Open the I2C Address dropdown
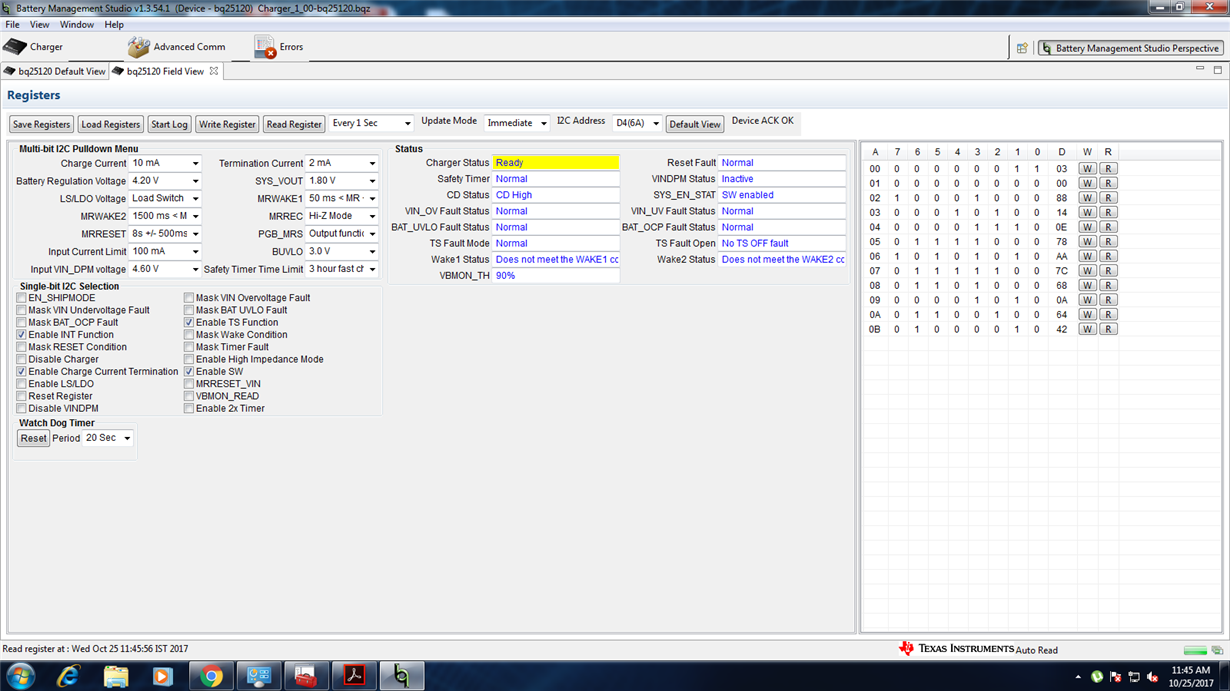The height and width of the screenshot is (691, 1230). coord(638,123)
